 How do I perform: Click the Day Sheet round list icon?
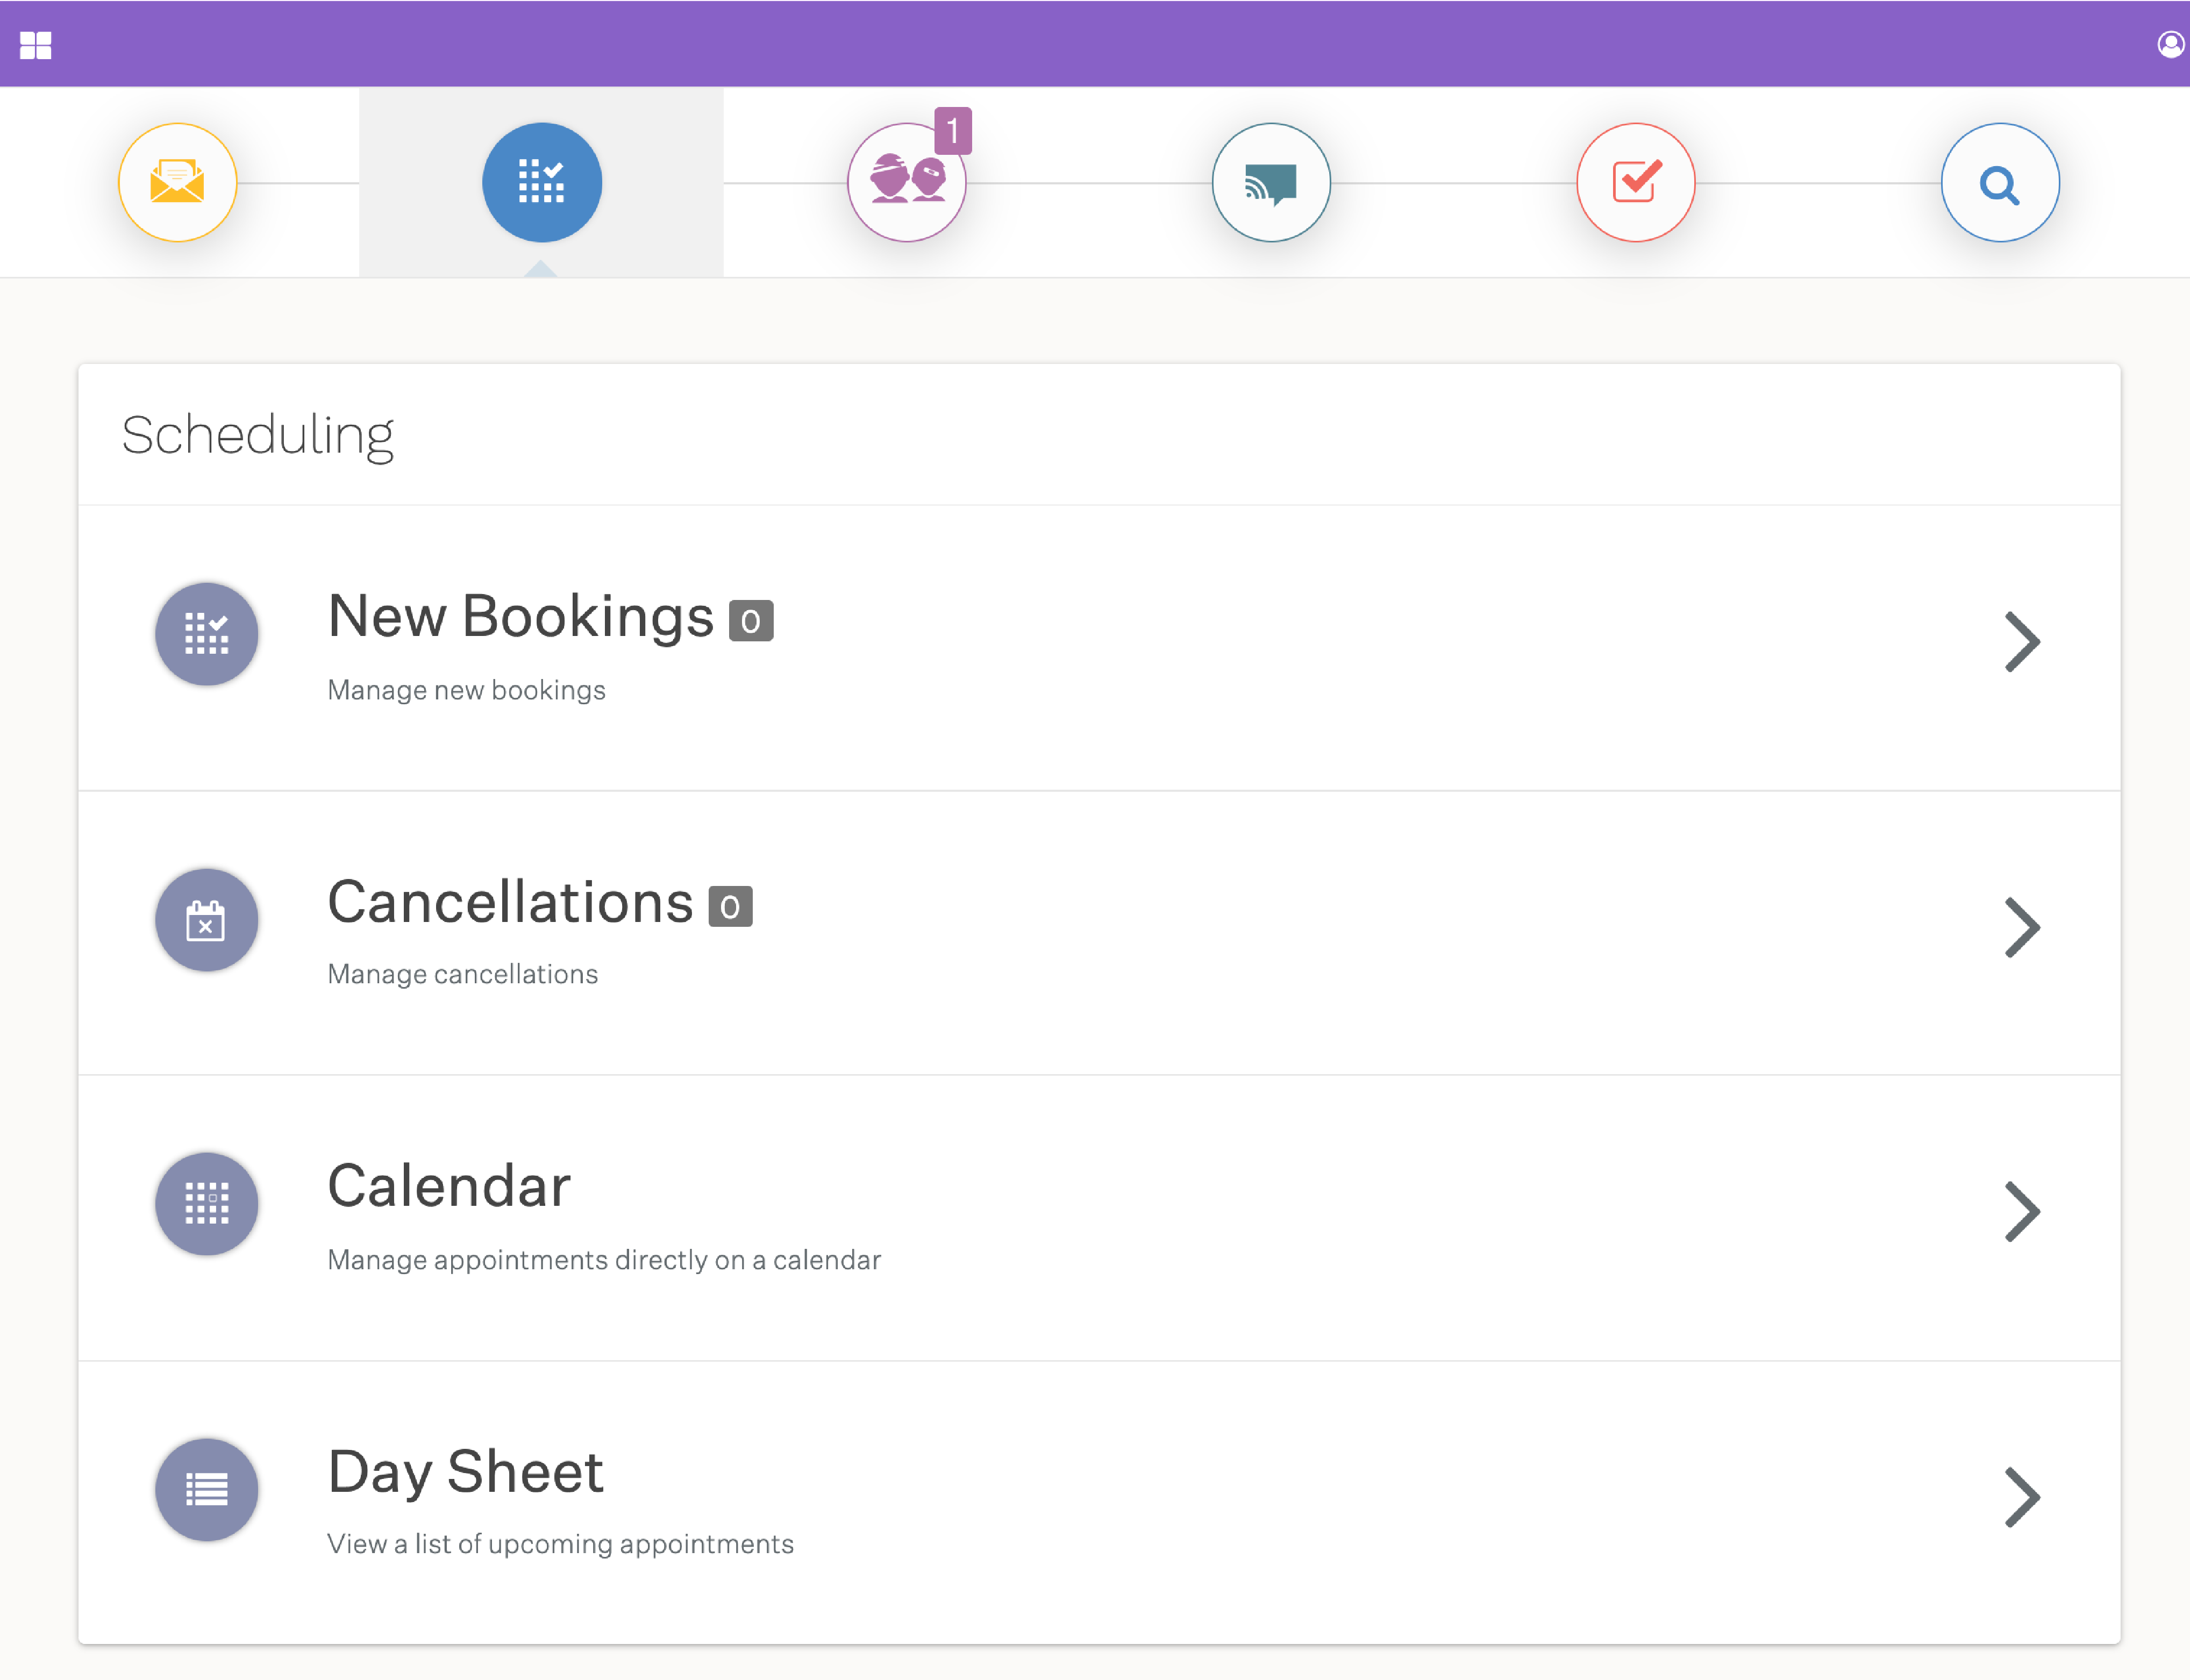pos(207,1490)
